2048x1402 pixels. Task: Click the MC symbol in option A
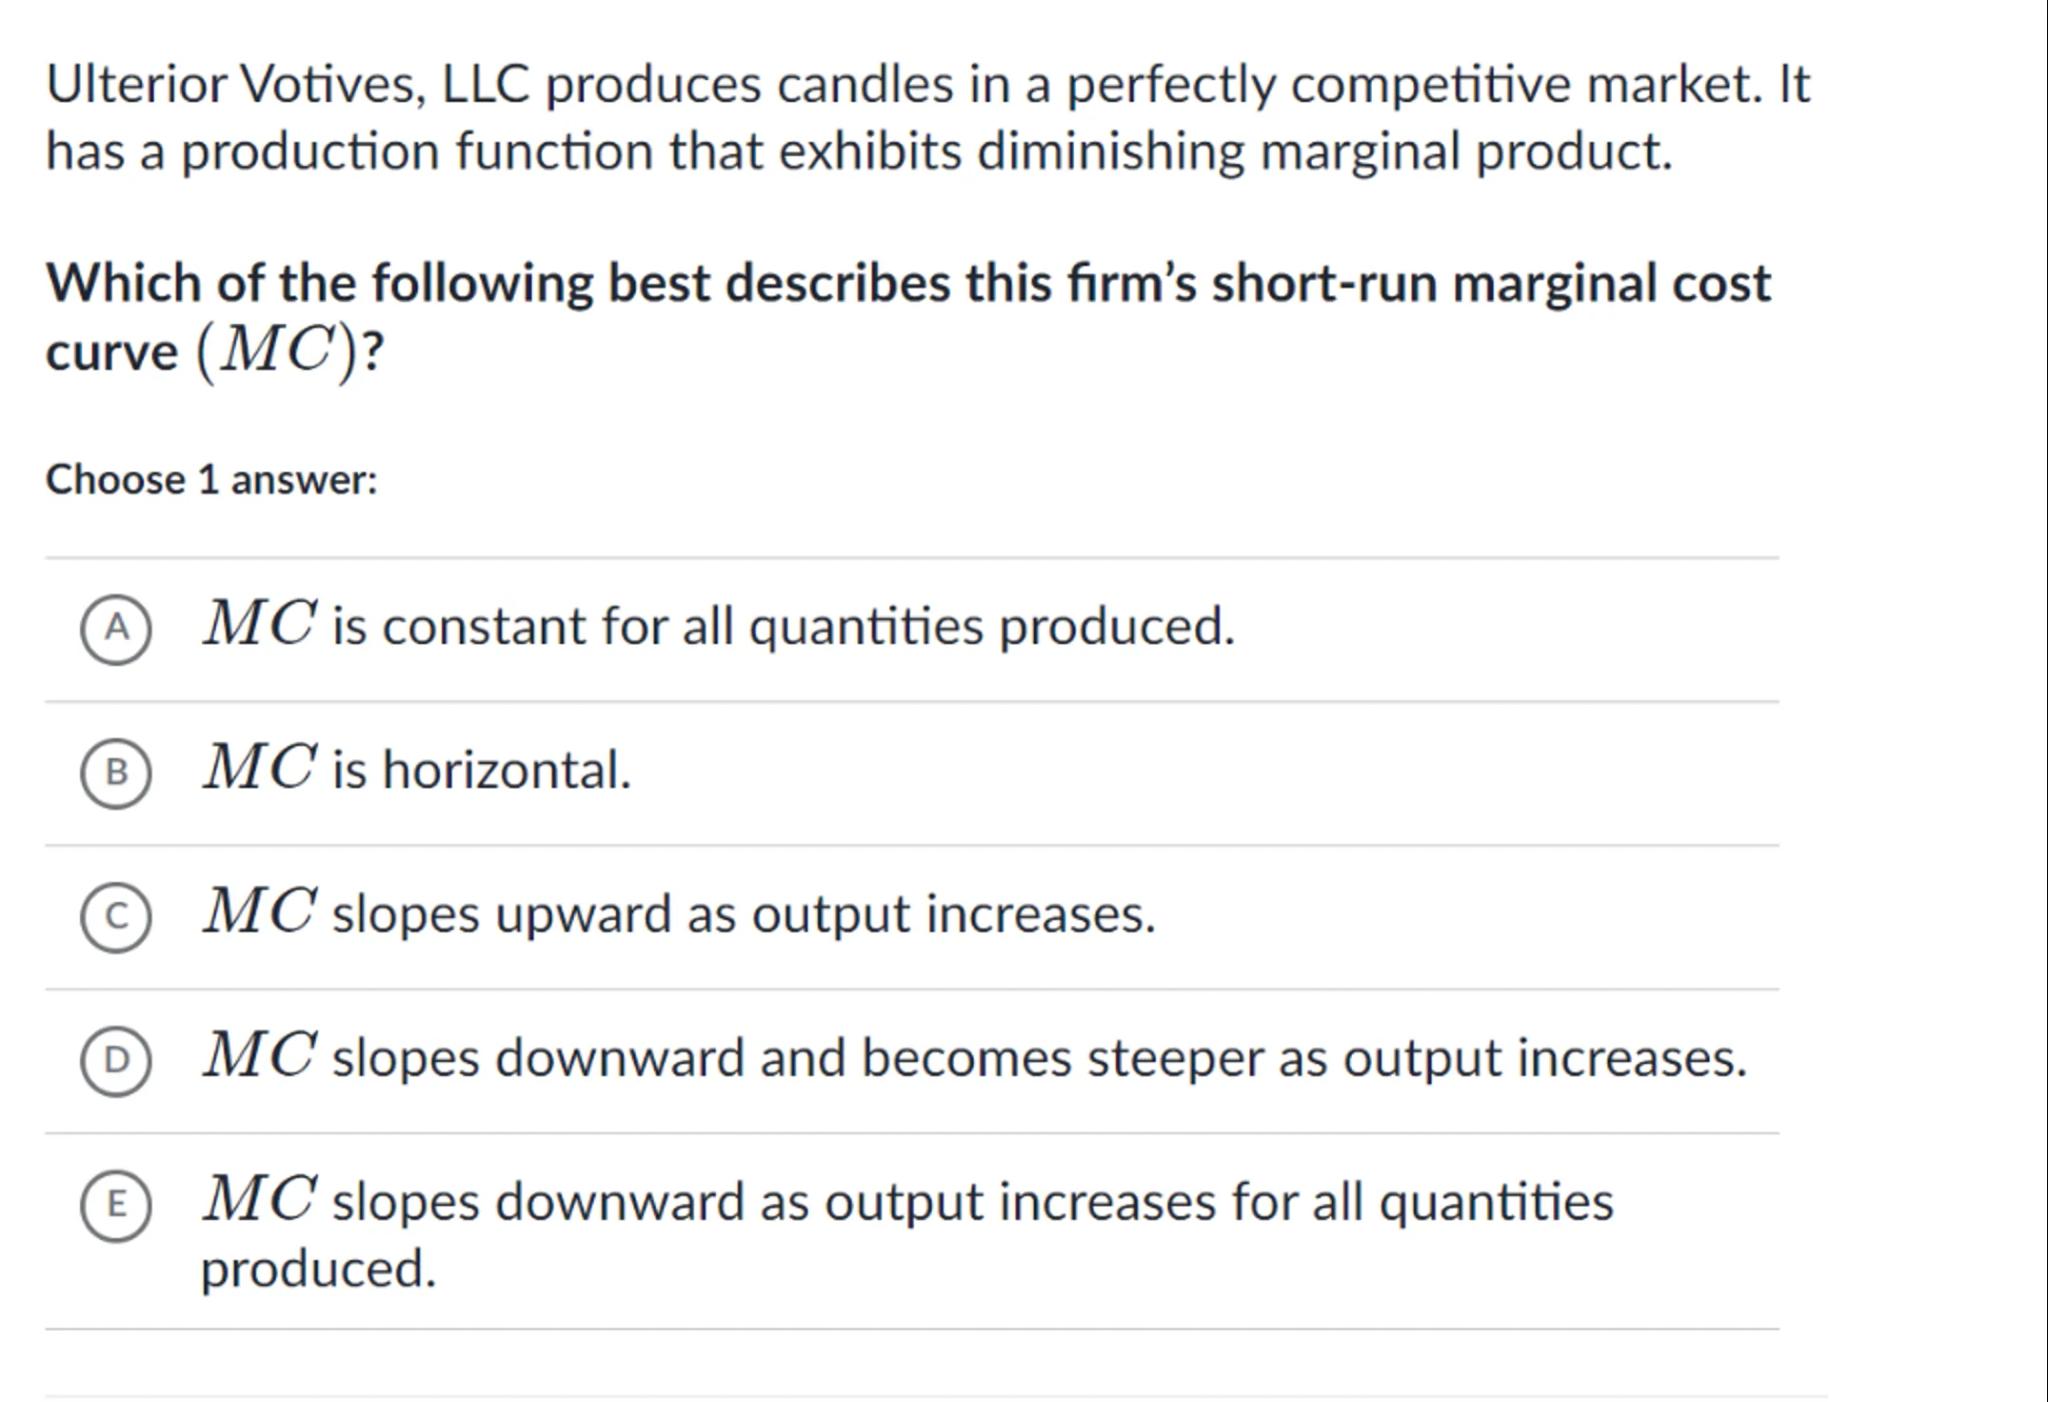pos(260,623)
